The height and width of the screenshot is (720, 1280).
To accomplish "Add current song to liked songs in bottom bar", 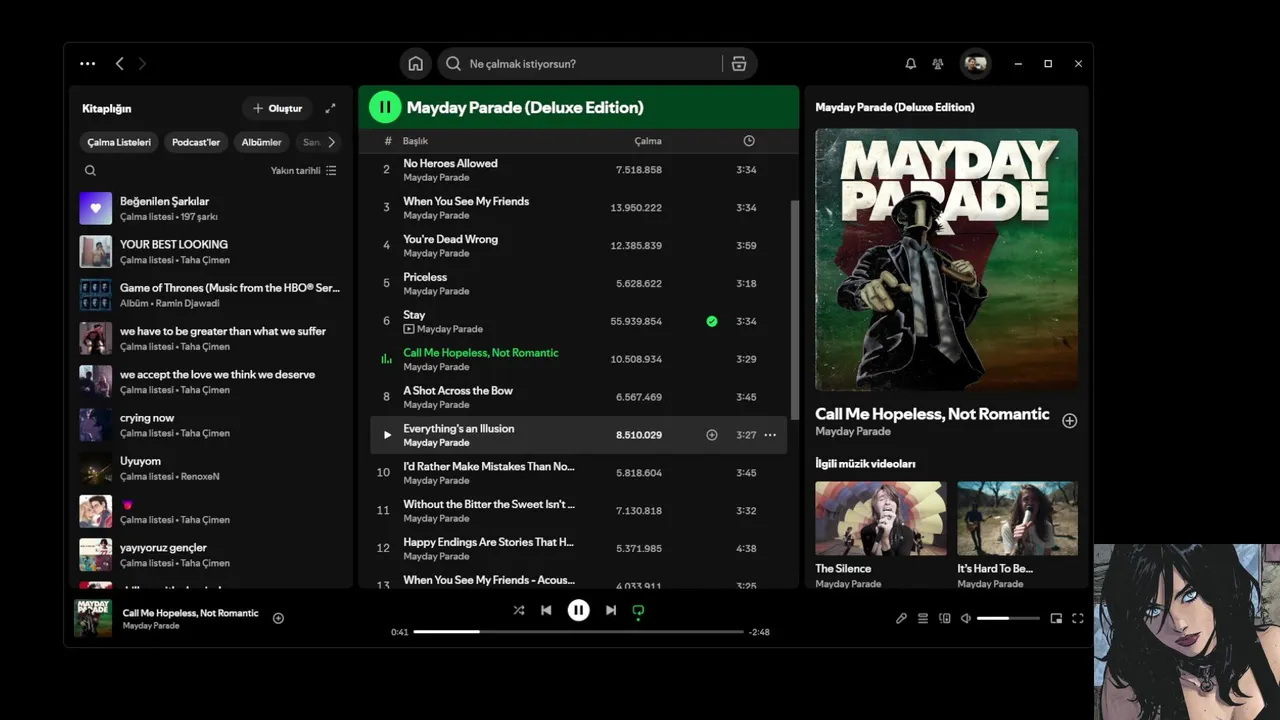I will [278, 618].
